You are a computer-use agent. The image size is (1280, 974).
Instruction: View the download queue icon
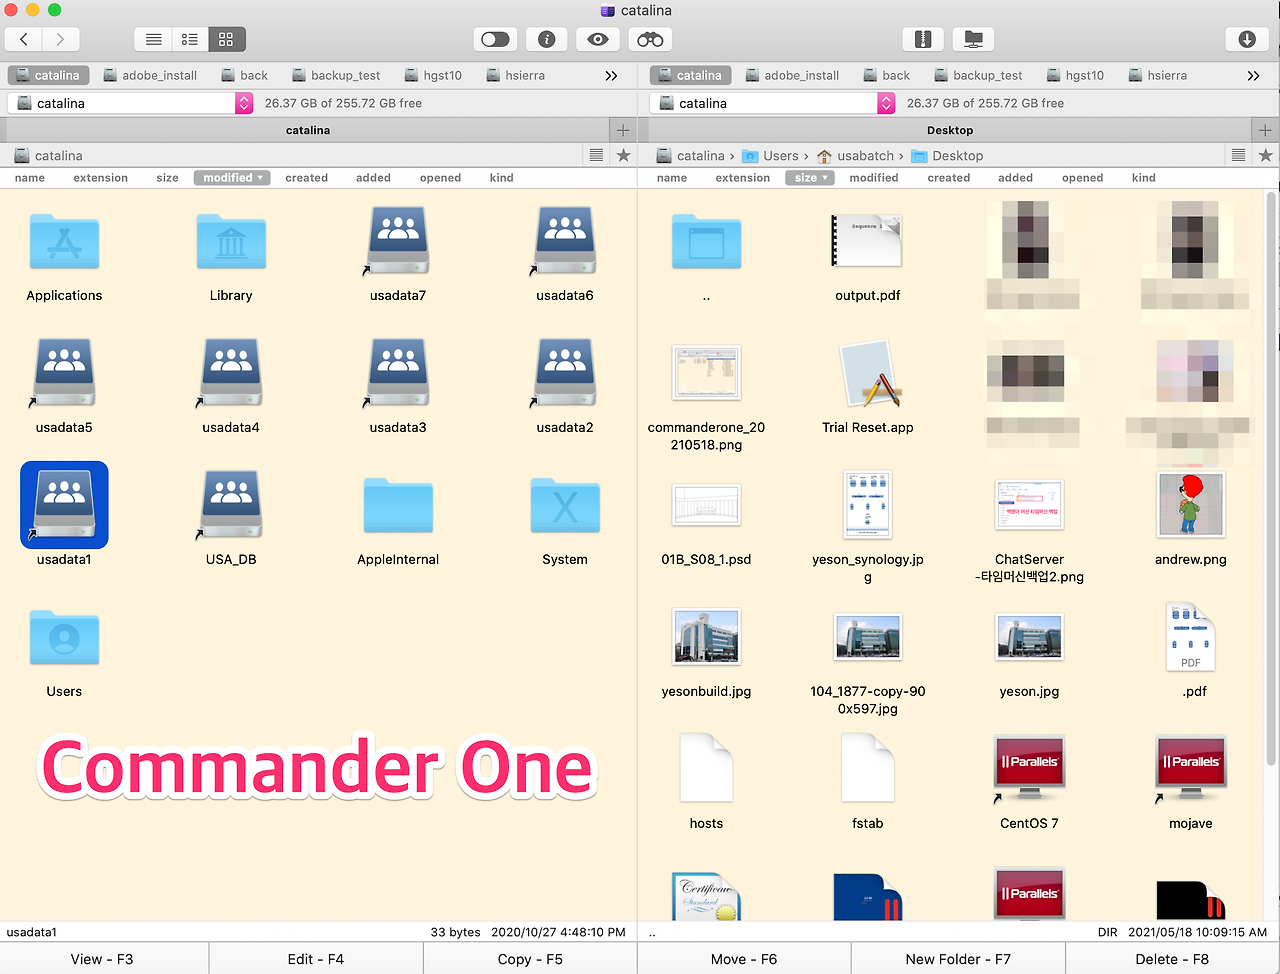[1245, 38]
